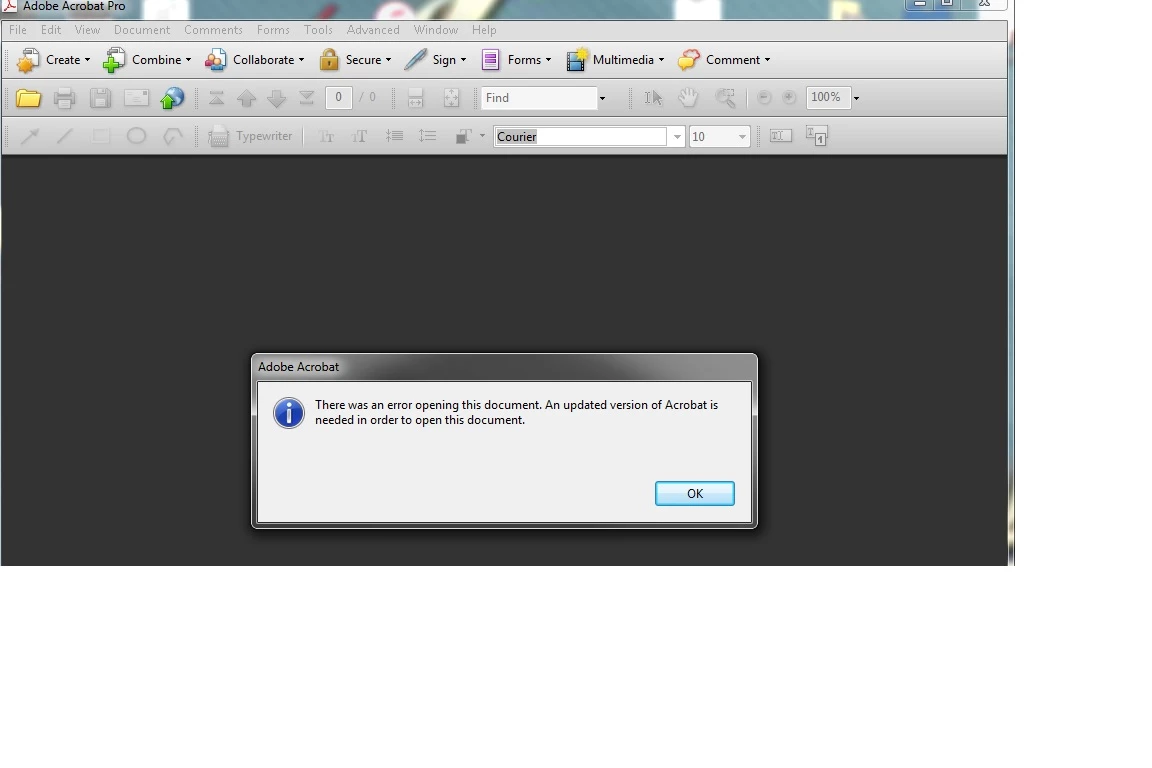
Task: Open the Edit menu
Action: [x=51, y=30]
